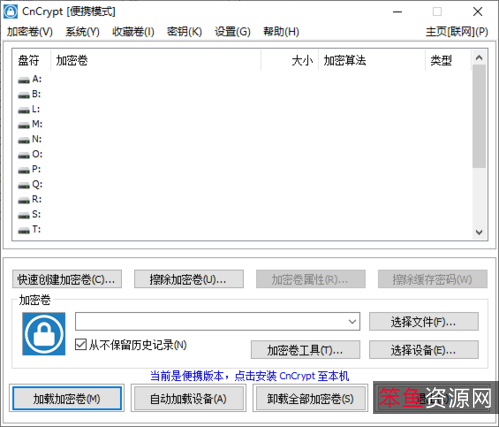
Task: Click the 类型 column header
Action: tap(448, 61)
